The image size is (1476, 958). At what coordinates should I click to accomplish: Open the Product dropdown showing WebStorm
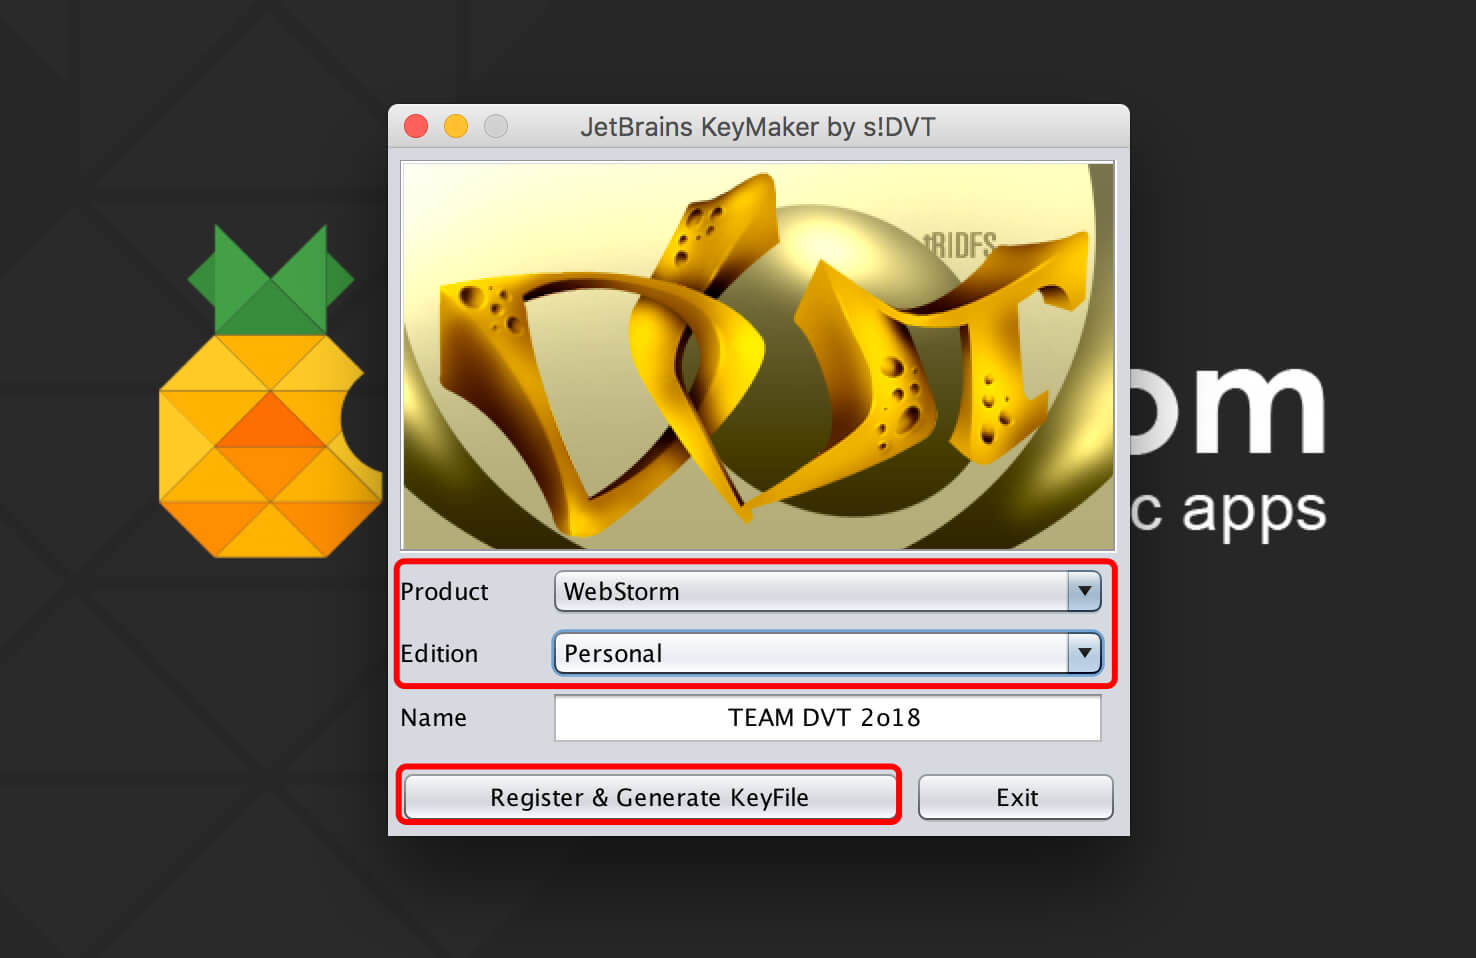[828, 591]
